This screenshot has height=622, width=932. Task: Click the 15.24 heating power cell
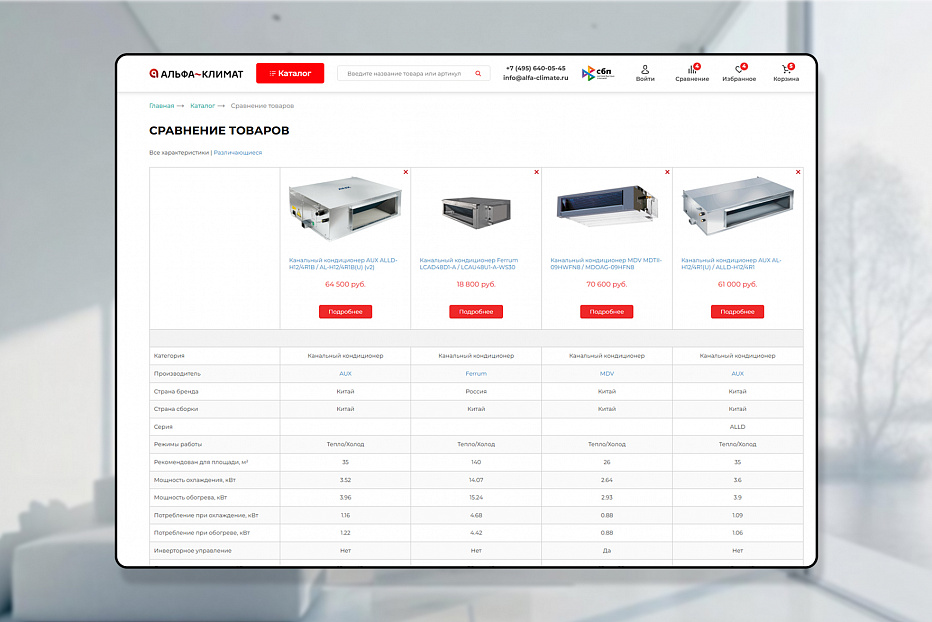click(476, 497)
